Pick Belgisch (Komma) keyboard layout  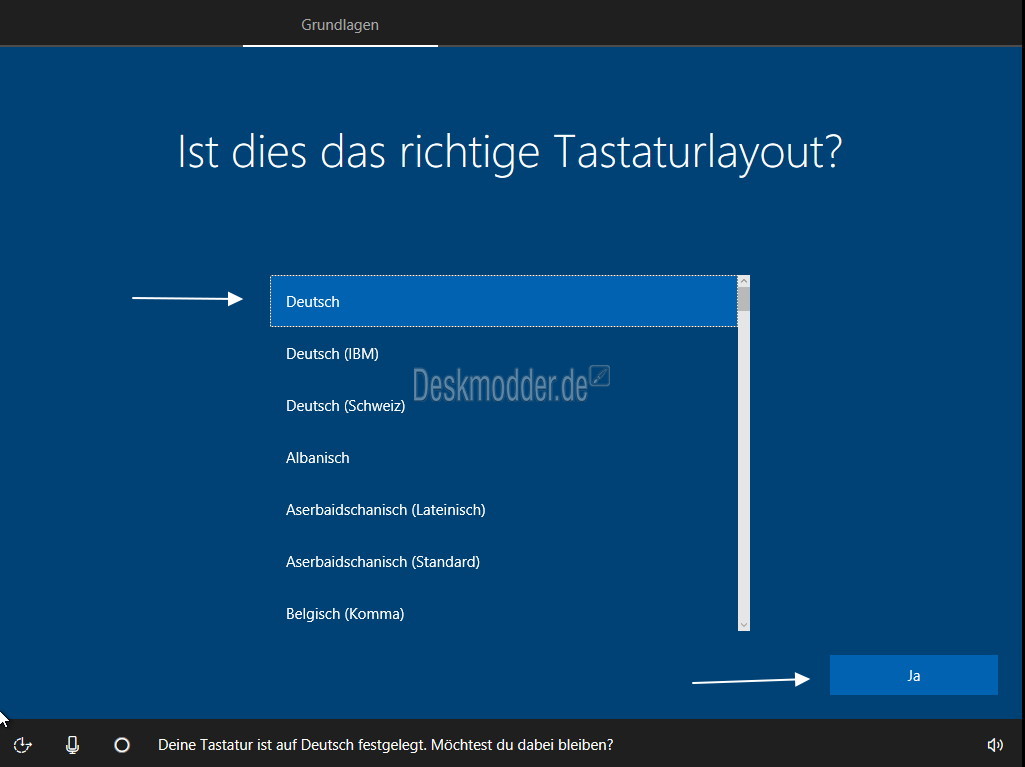tap(503, 613)
